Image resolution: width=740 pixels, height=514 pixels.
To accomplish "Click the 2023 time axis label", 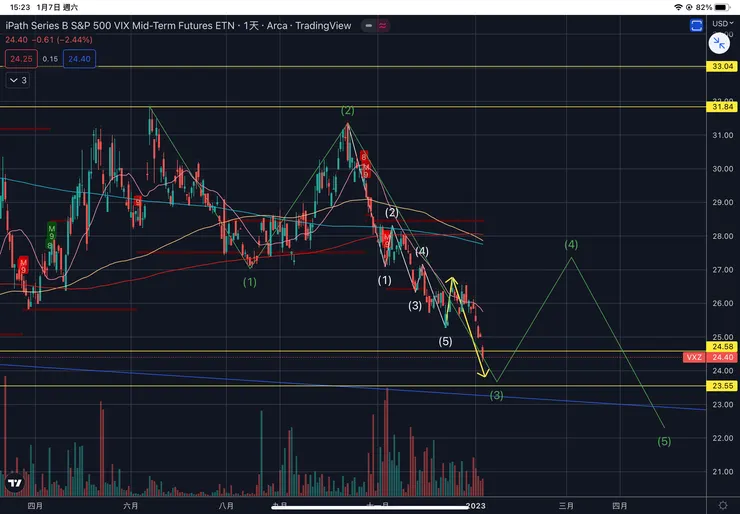I will tap(475, 506).
